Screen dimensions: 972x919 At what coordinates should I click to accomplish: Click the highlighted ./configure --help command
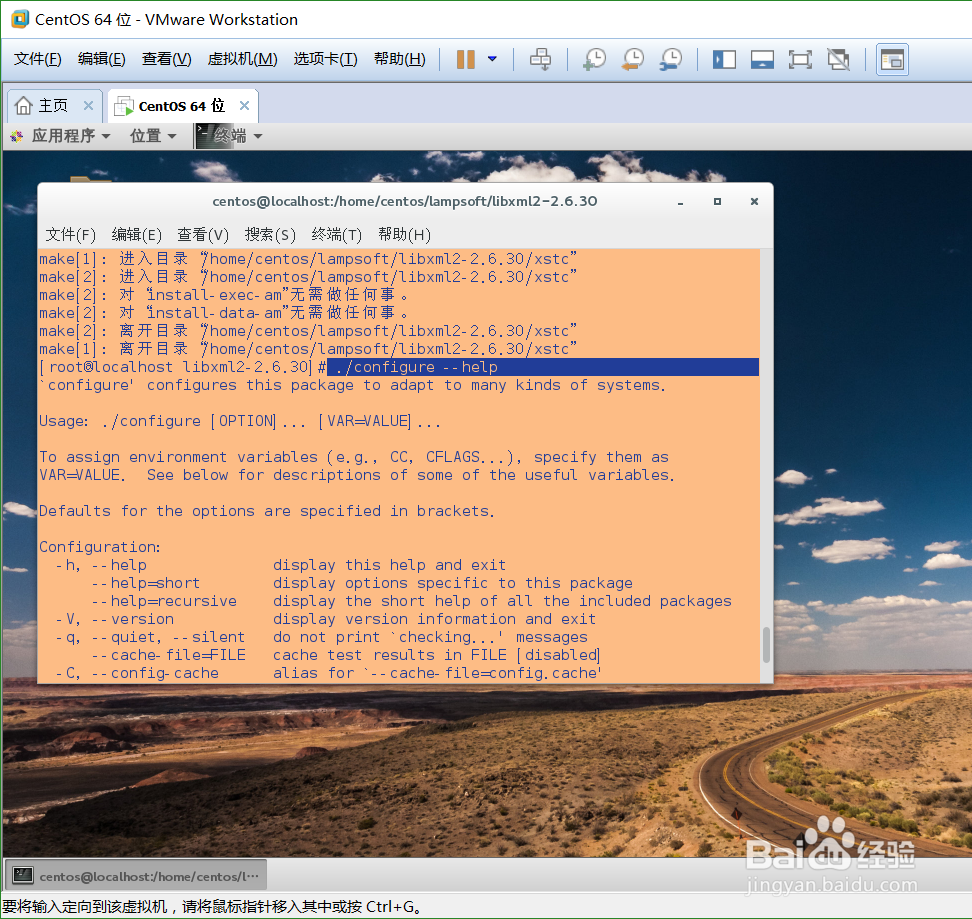(x=415, y=367)
